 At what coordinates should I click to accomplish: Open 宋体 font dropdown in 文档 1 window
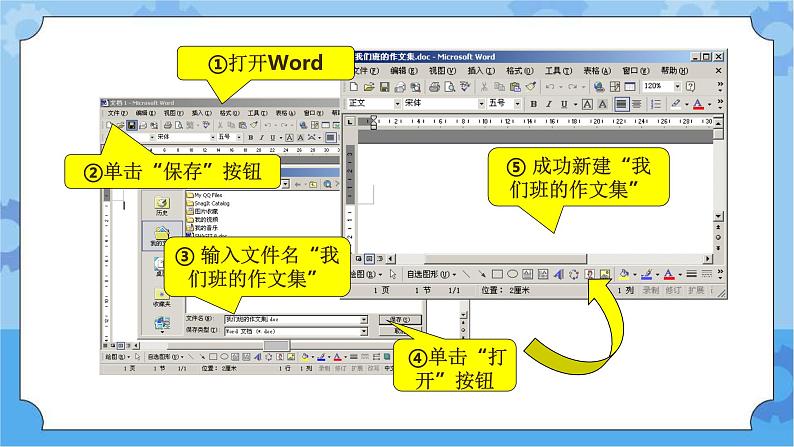tap(213, 137)
